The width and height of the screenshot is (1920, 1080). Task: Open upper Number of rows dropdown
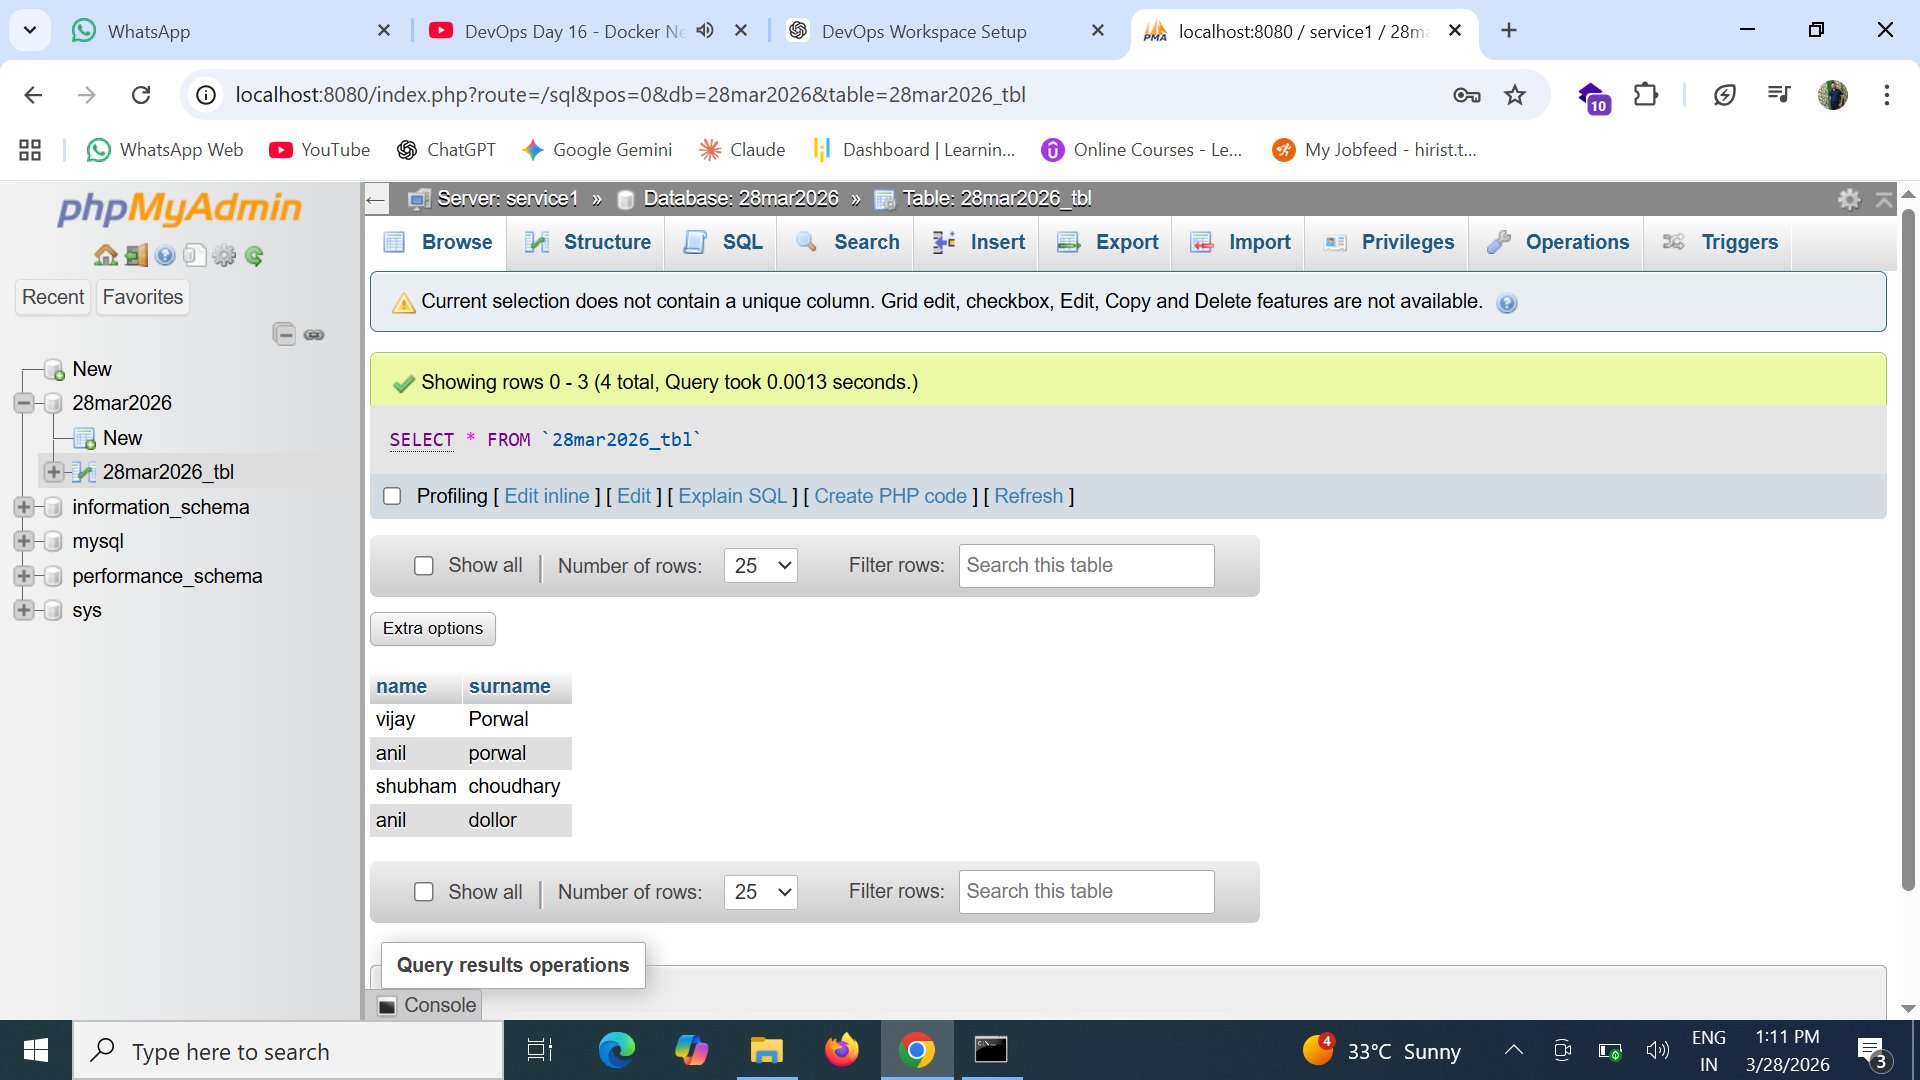point(760,566)
